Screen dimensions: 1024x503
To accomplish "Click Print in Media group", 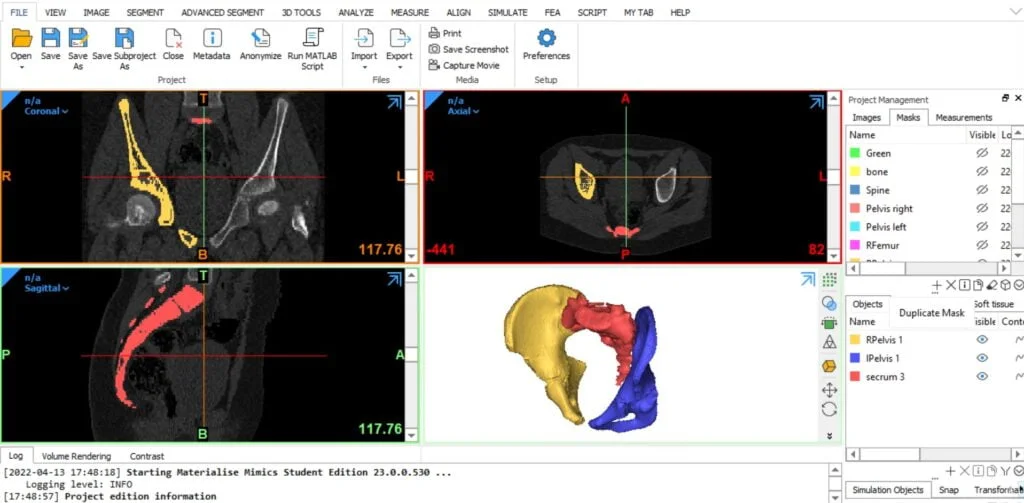I will click(445, 33).
